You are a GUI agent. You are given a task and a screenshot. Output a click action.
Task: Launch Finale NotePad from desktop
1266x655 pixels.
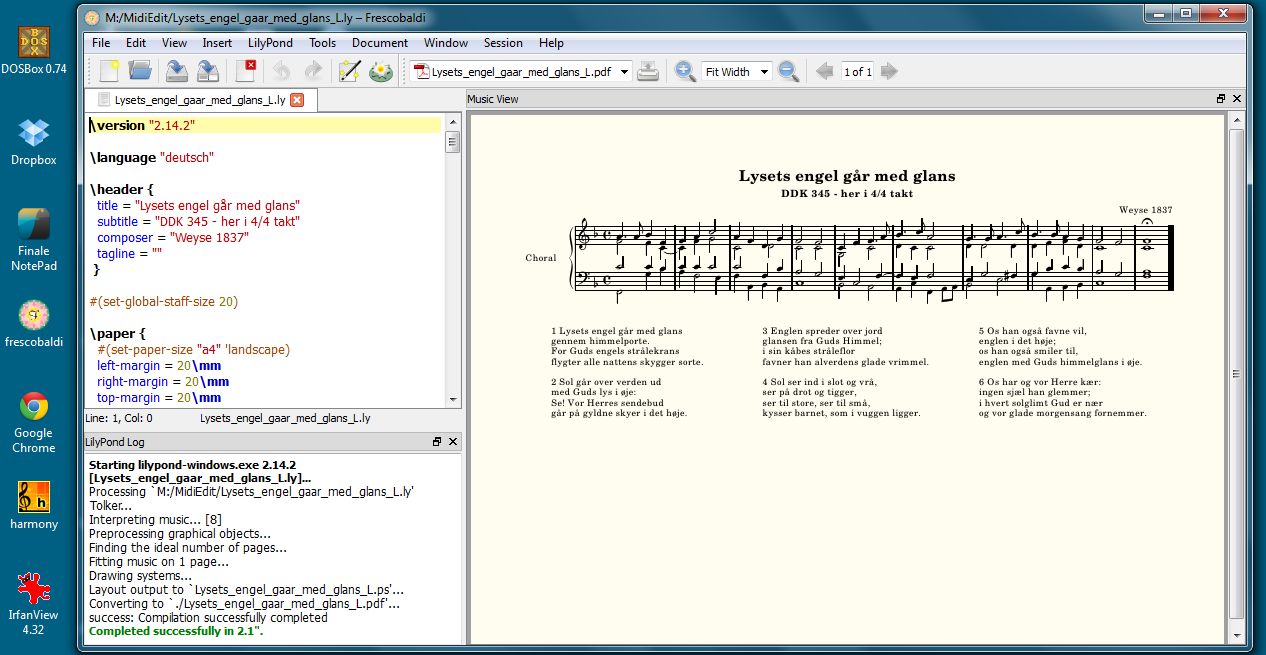[34, 240]
